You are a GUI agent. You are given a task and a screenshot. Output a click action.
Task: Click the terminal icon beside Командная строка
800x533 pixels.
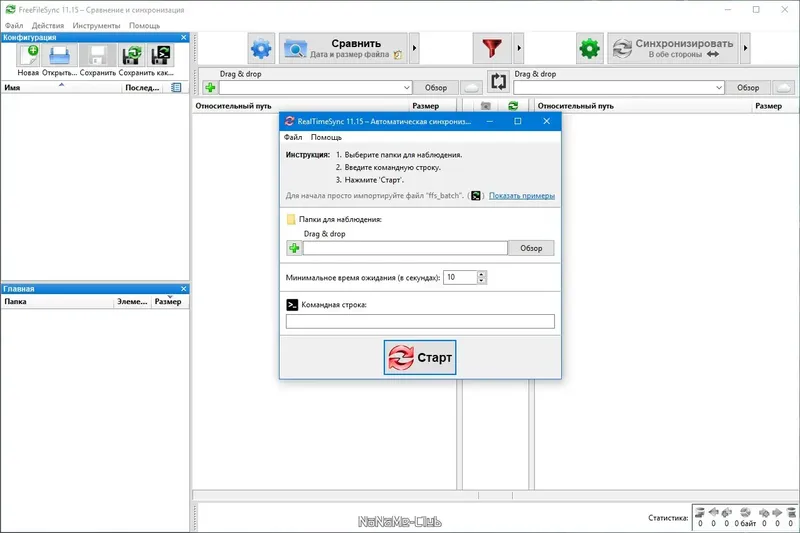tap(292, 304)
